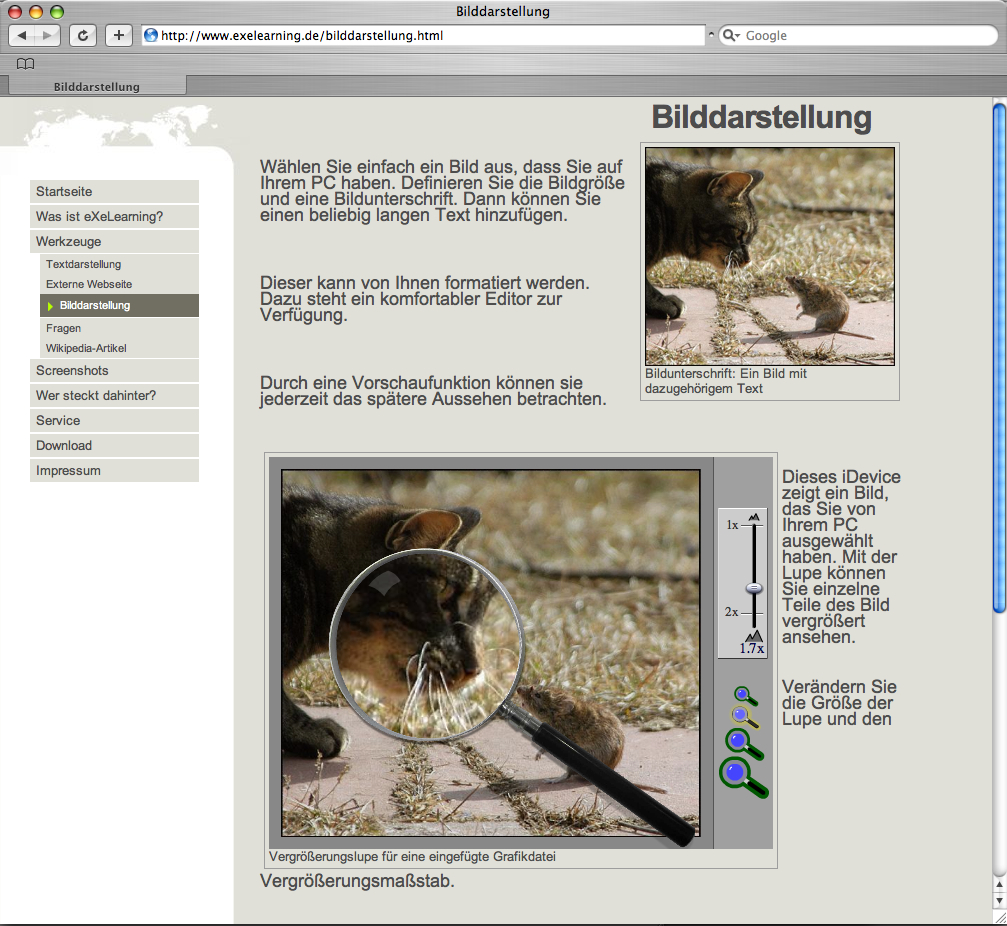Click the blue vertical scrollbar thumb
The image size is (1007, 926).
[x=999, y=358]
